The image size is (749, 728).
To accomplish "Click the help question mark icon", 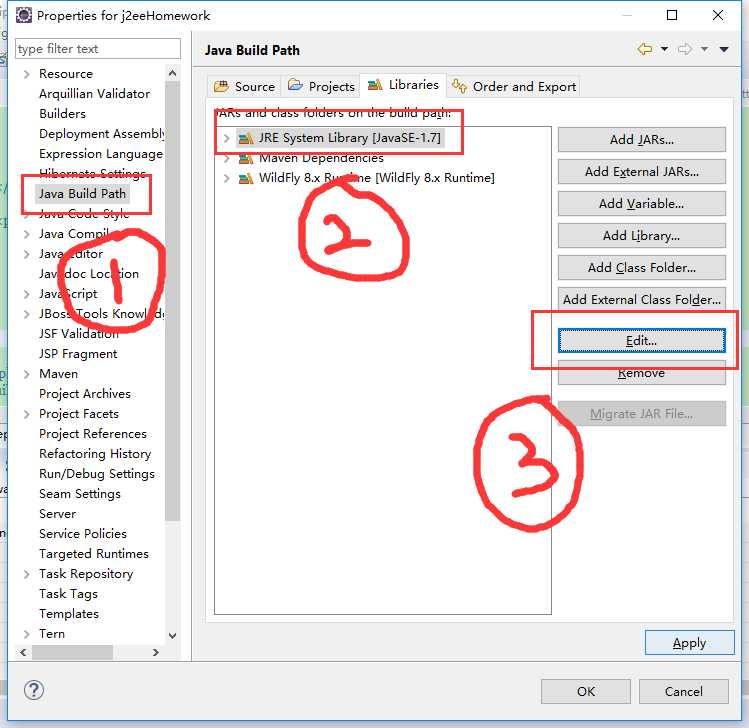I will [33, 690].
